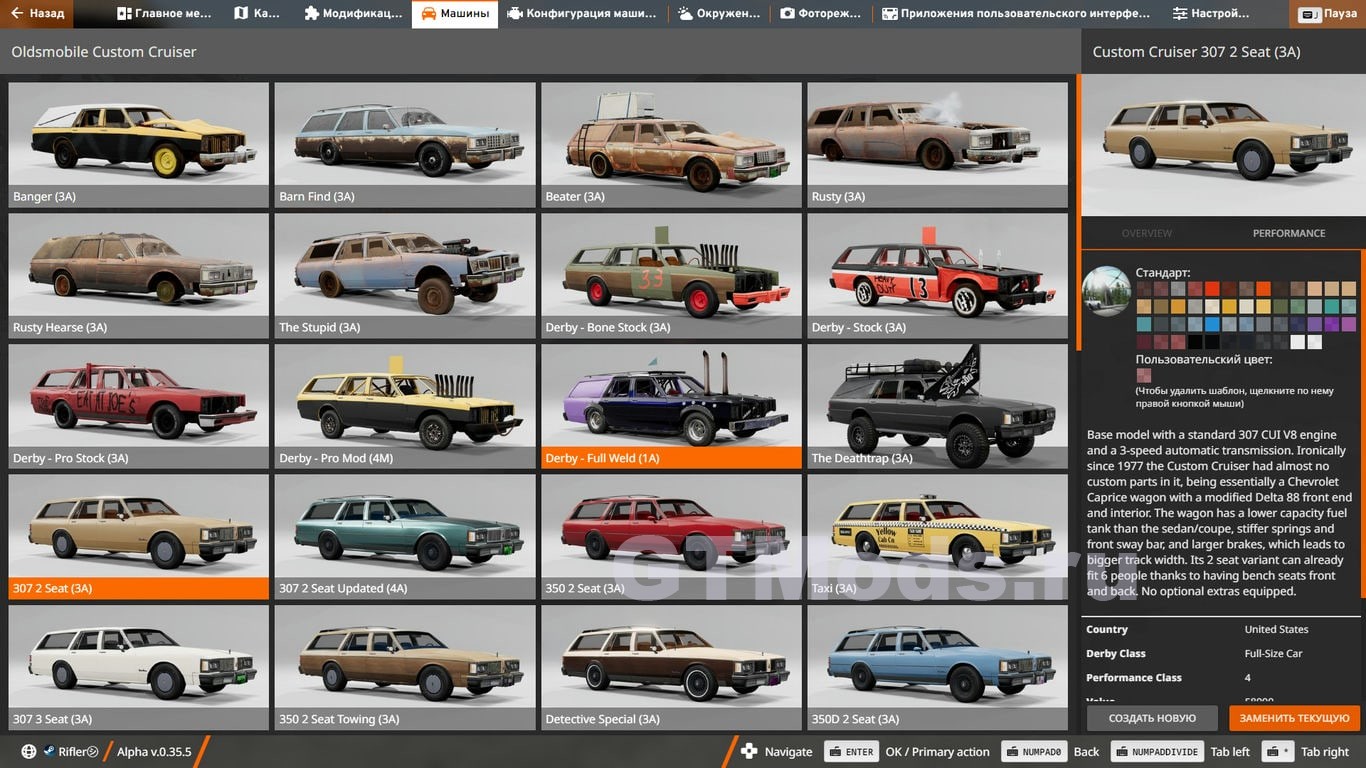The image size is (1366, 768).
Task: Choose 307 2 Seat Updated (4A)
Action: pos(405,537)
